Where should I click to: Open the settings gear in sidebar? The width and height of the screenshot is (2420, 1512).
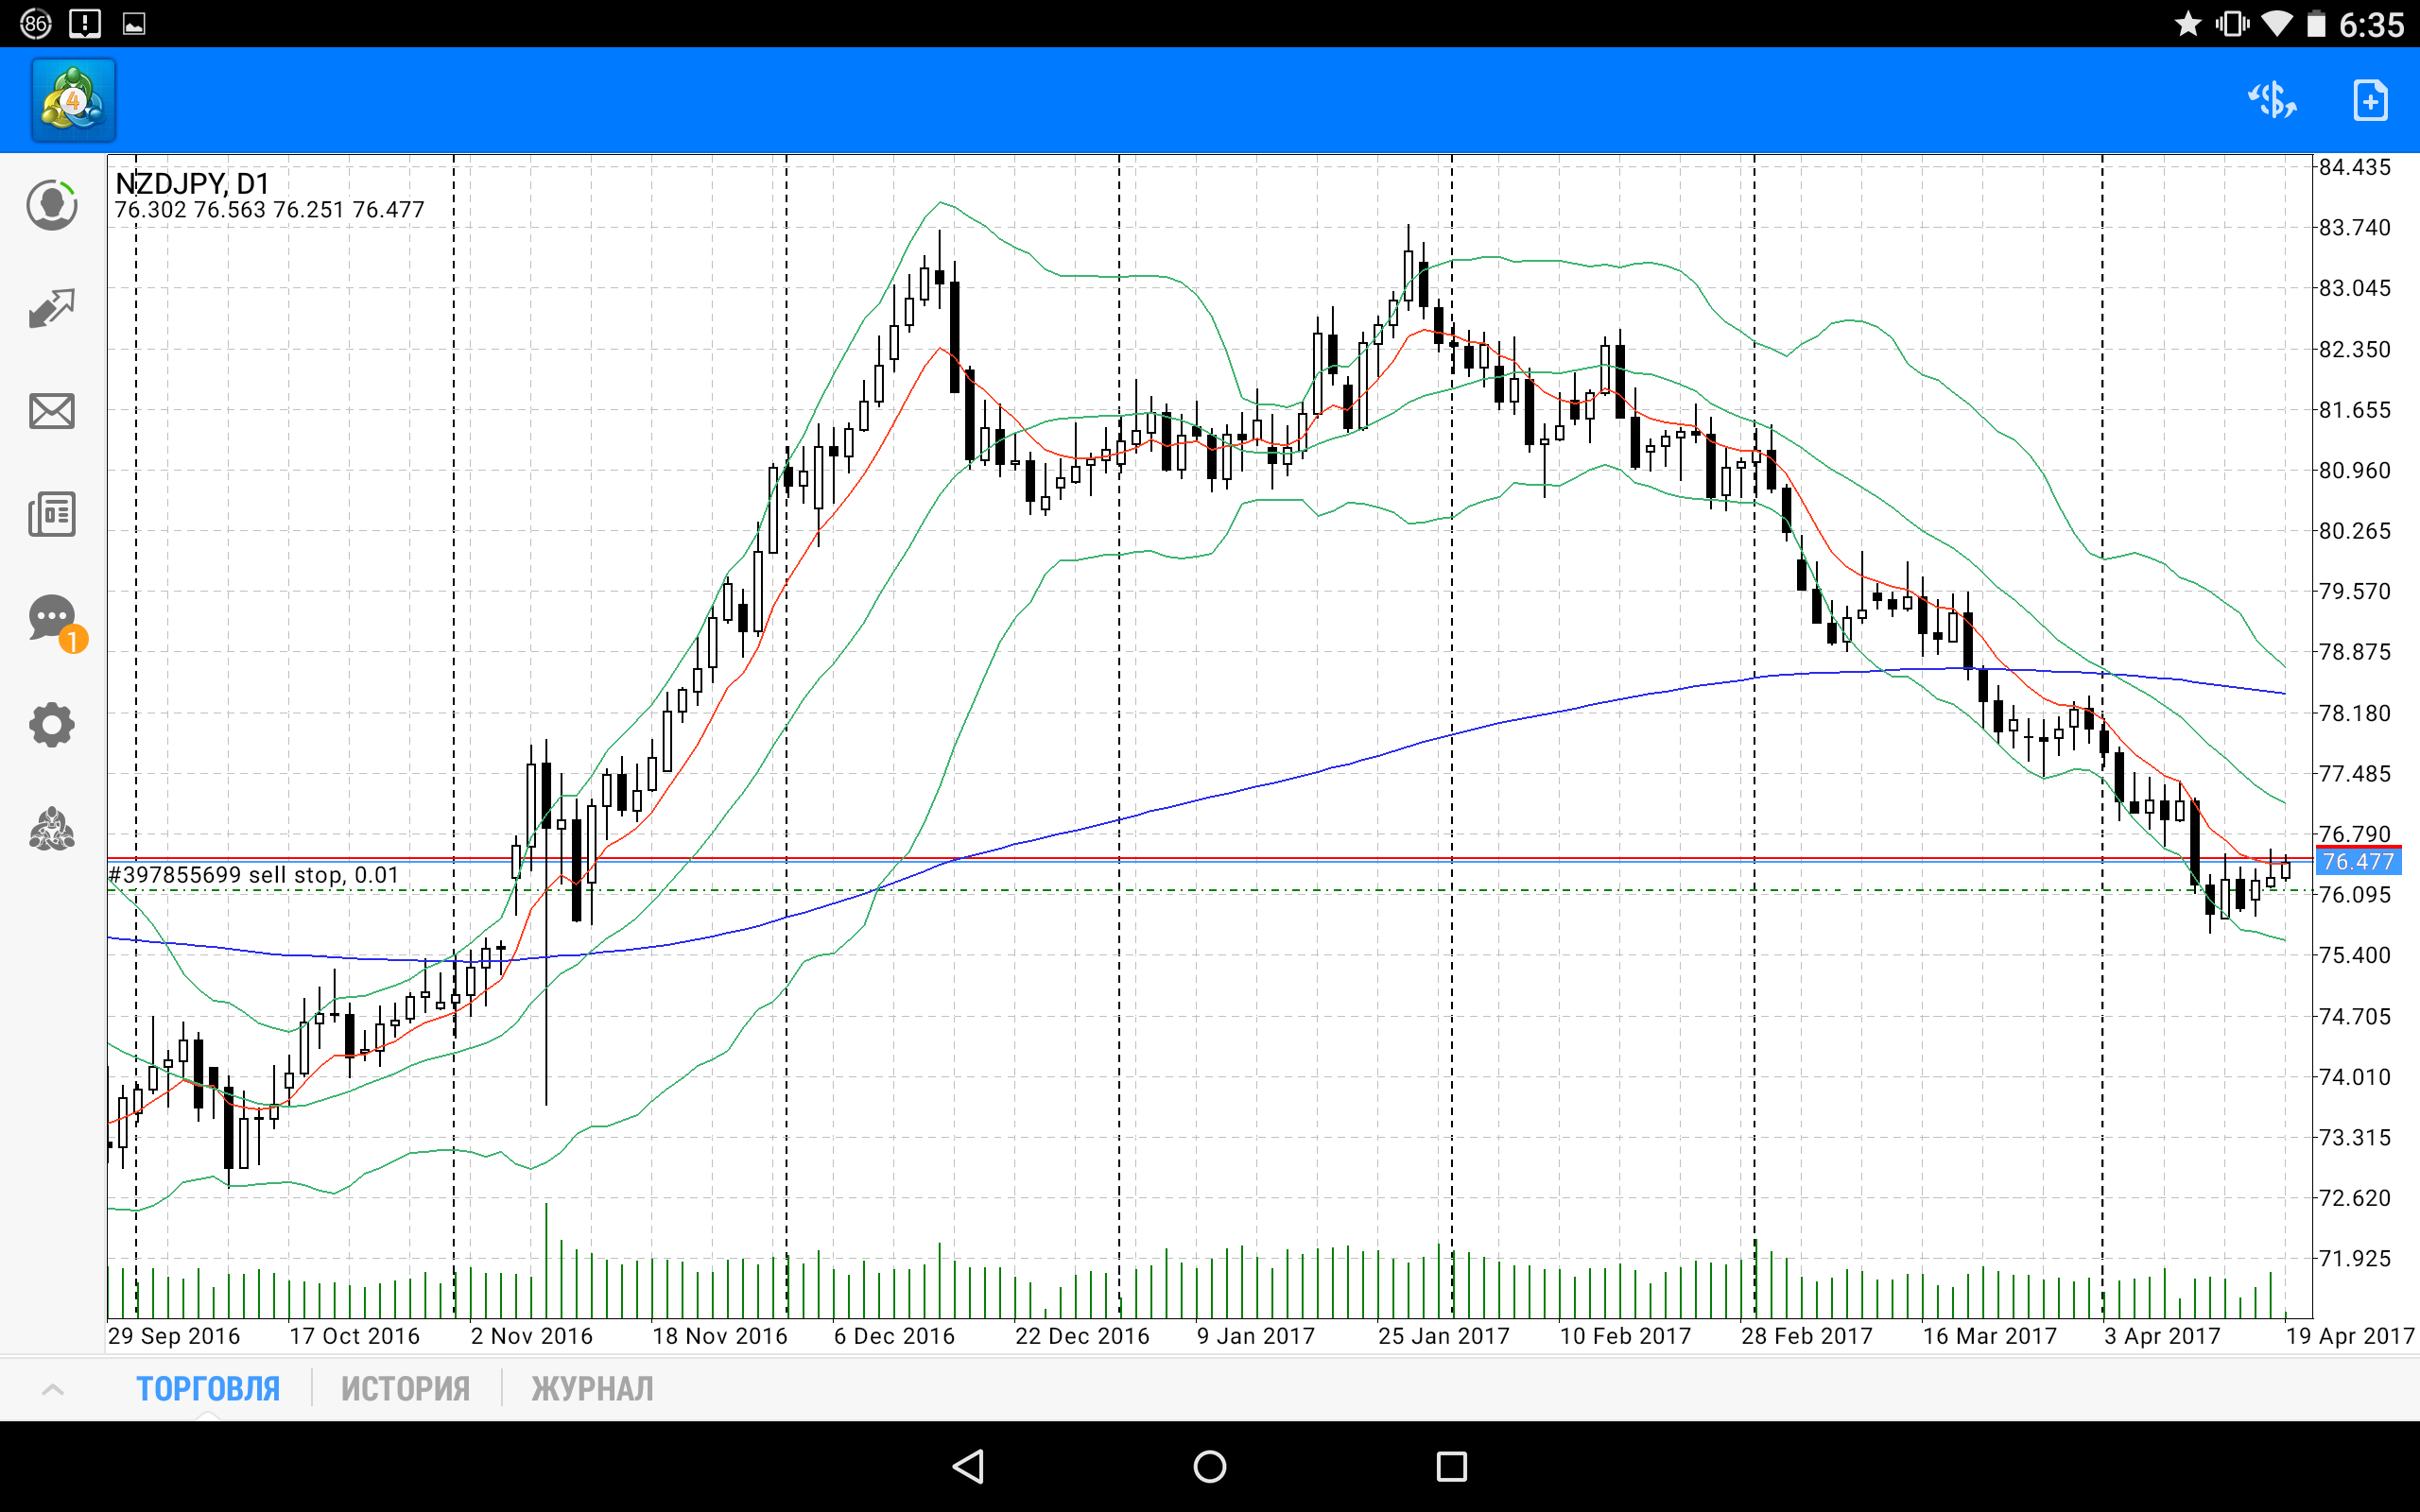pos(52,725)
